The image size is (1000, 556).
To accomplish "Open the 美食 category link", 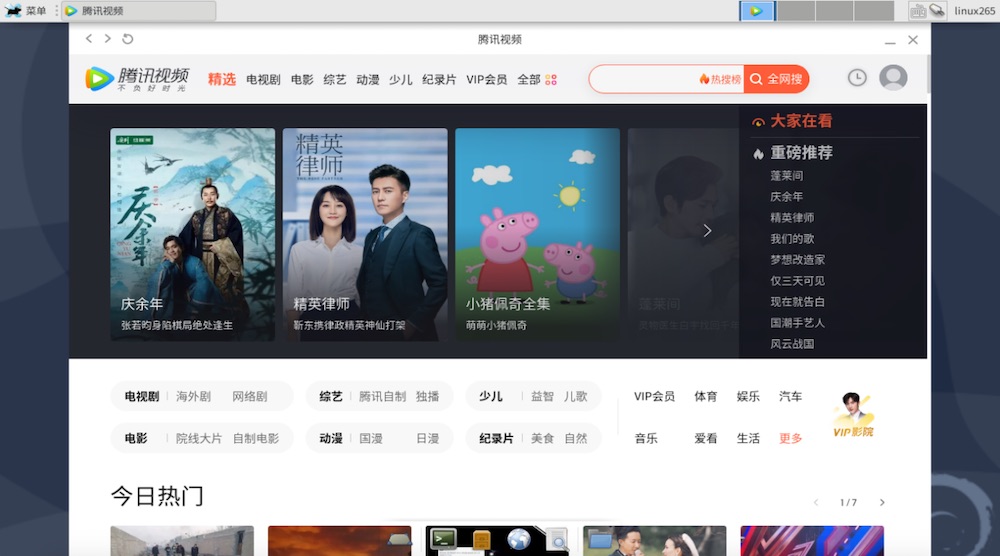I will click(x=542, y=439).
